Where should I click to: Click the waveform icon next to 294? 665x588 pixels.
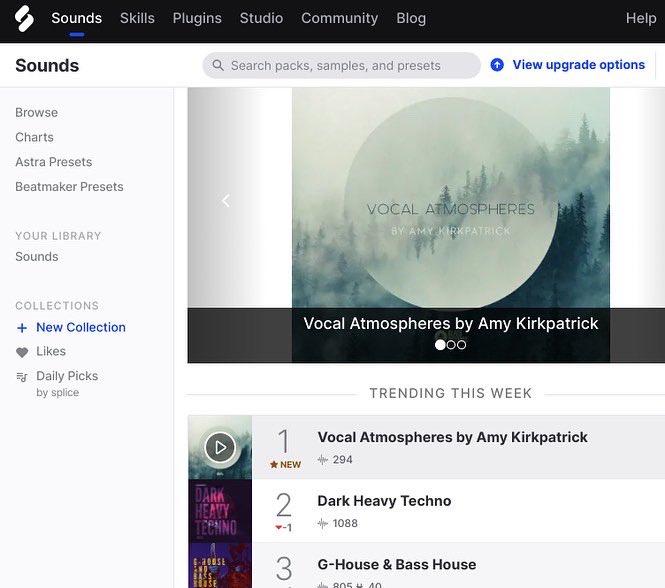[323, 459]
